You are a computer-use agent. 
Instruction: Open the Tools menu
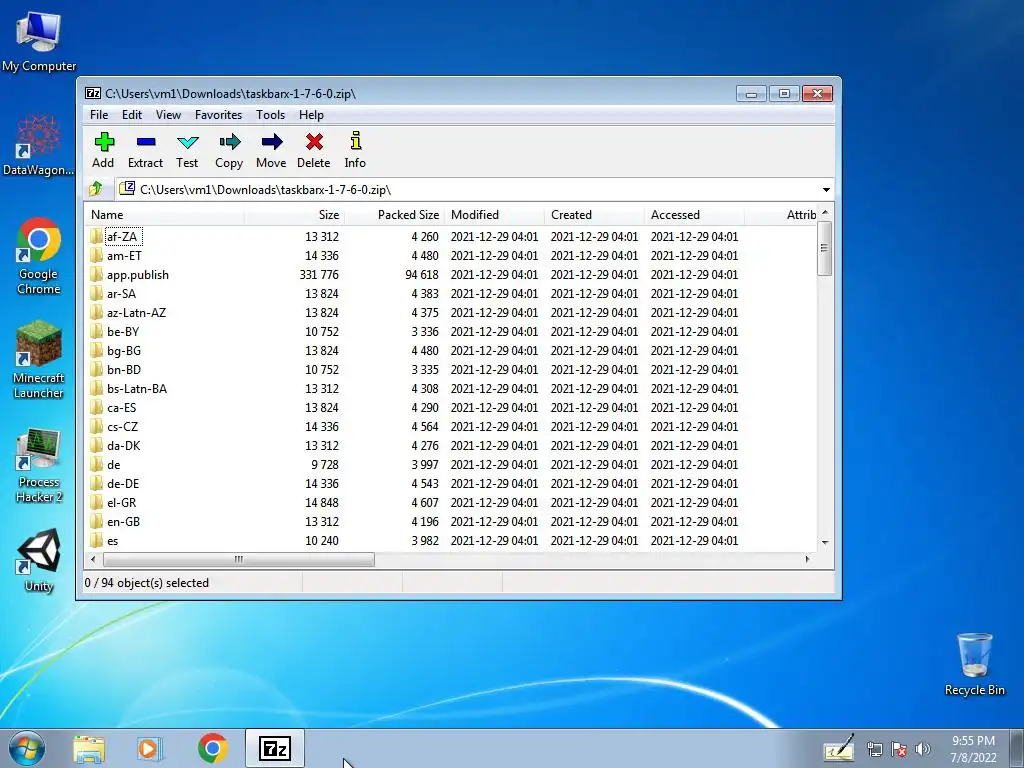(x=270, y=115)
